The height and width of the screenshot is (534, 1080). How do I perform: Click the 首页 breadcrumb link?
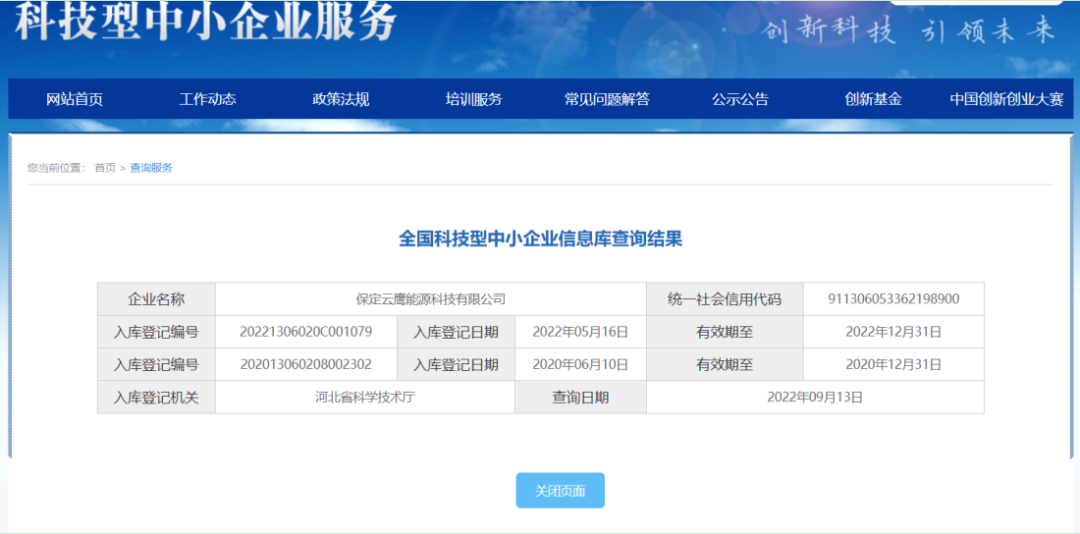tap(105, 168)
